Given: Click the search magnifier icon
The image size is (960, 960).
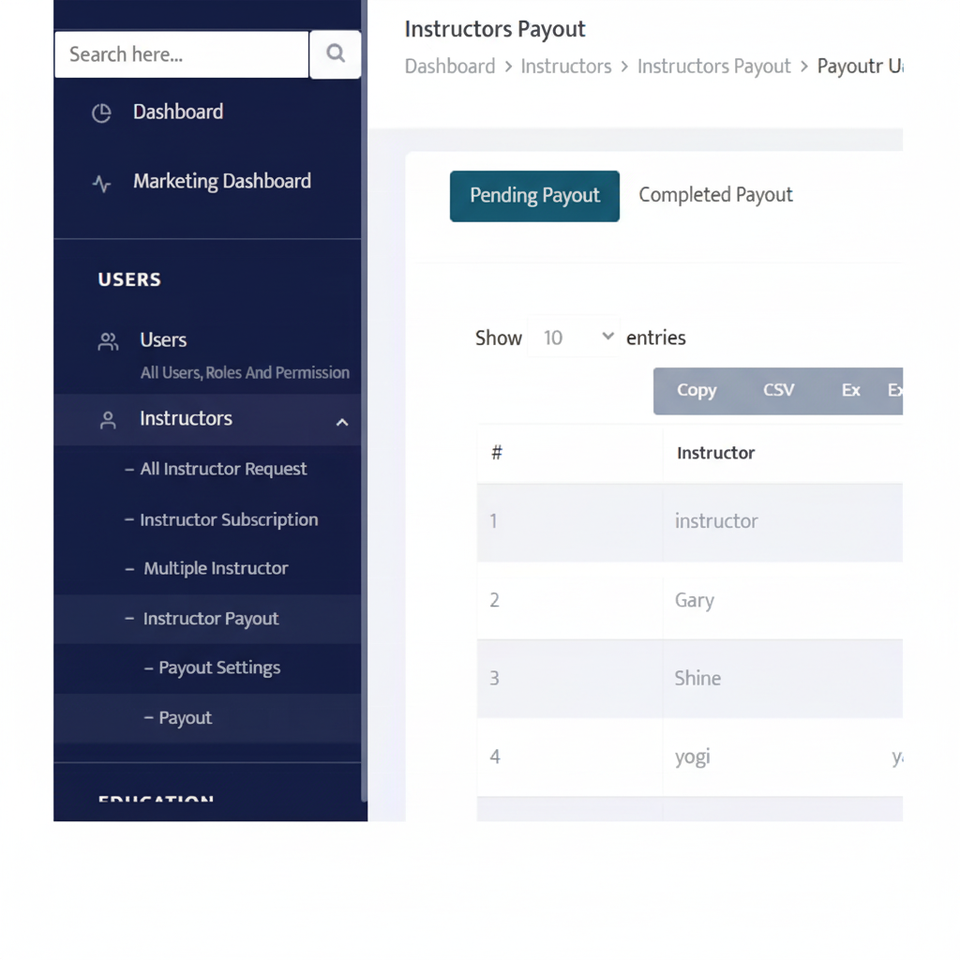Looking at the screenshot, I should 335,54.
